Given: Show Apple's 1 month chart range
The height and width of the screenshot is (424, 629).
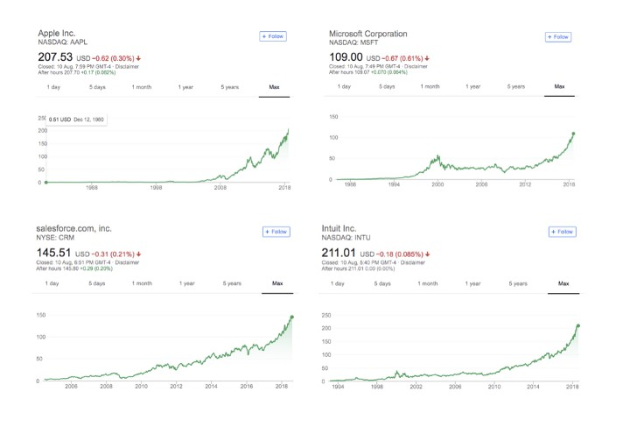Looking at the screenshot, I should [x=141, y=87].
